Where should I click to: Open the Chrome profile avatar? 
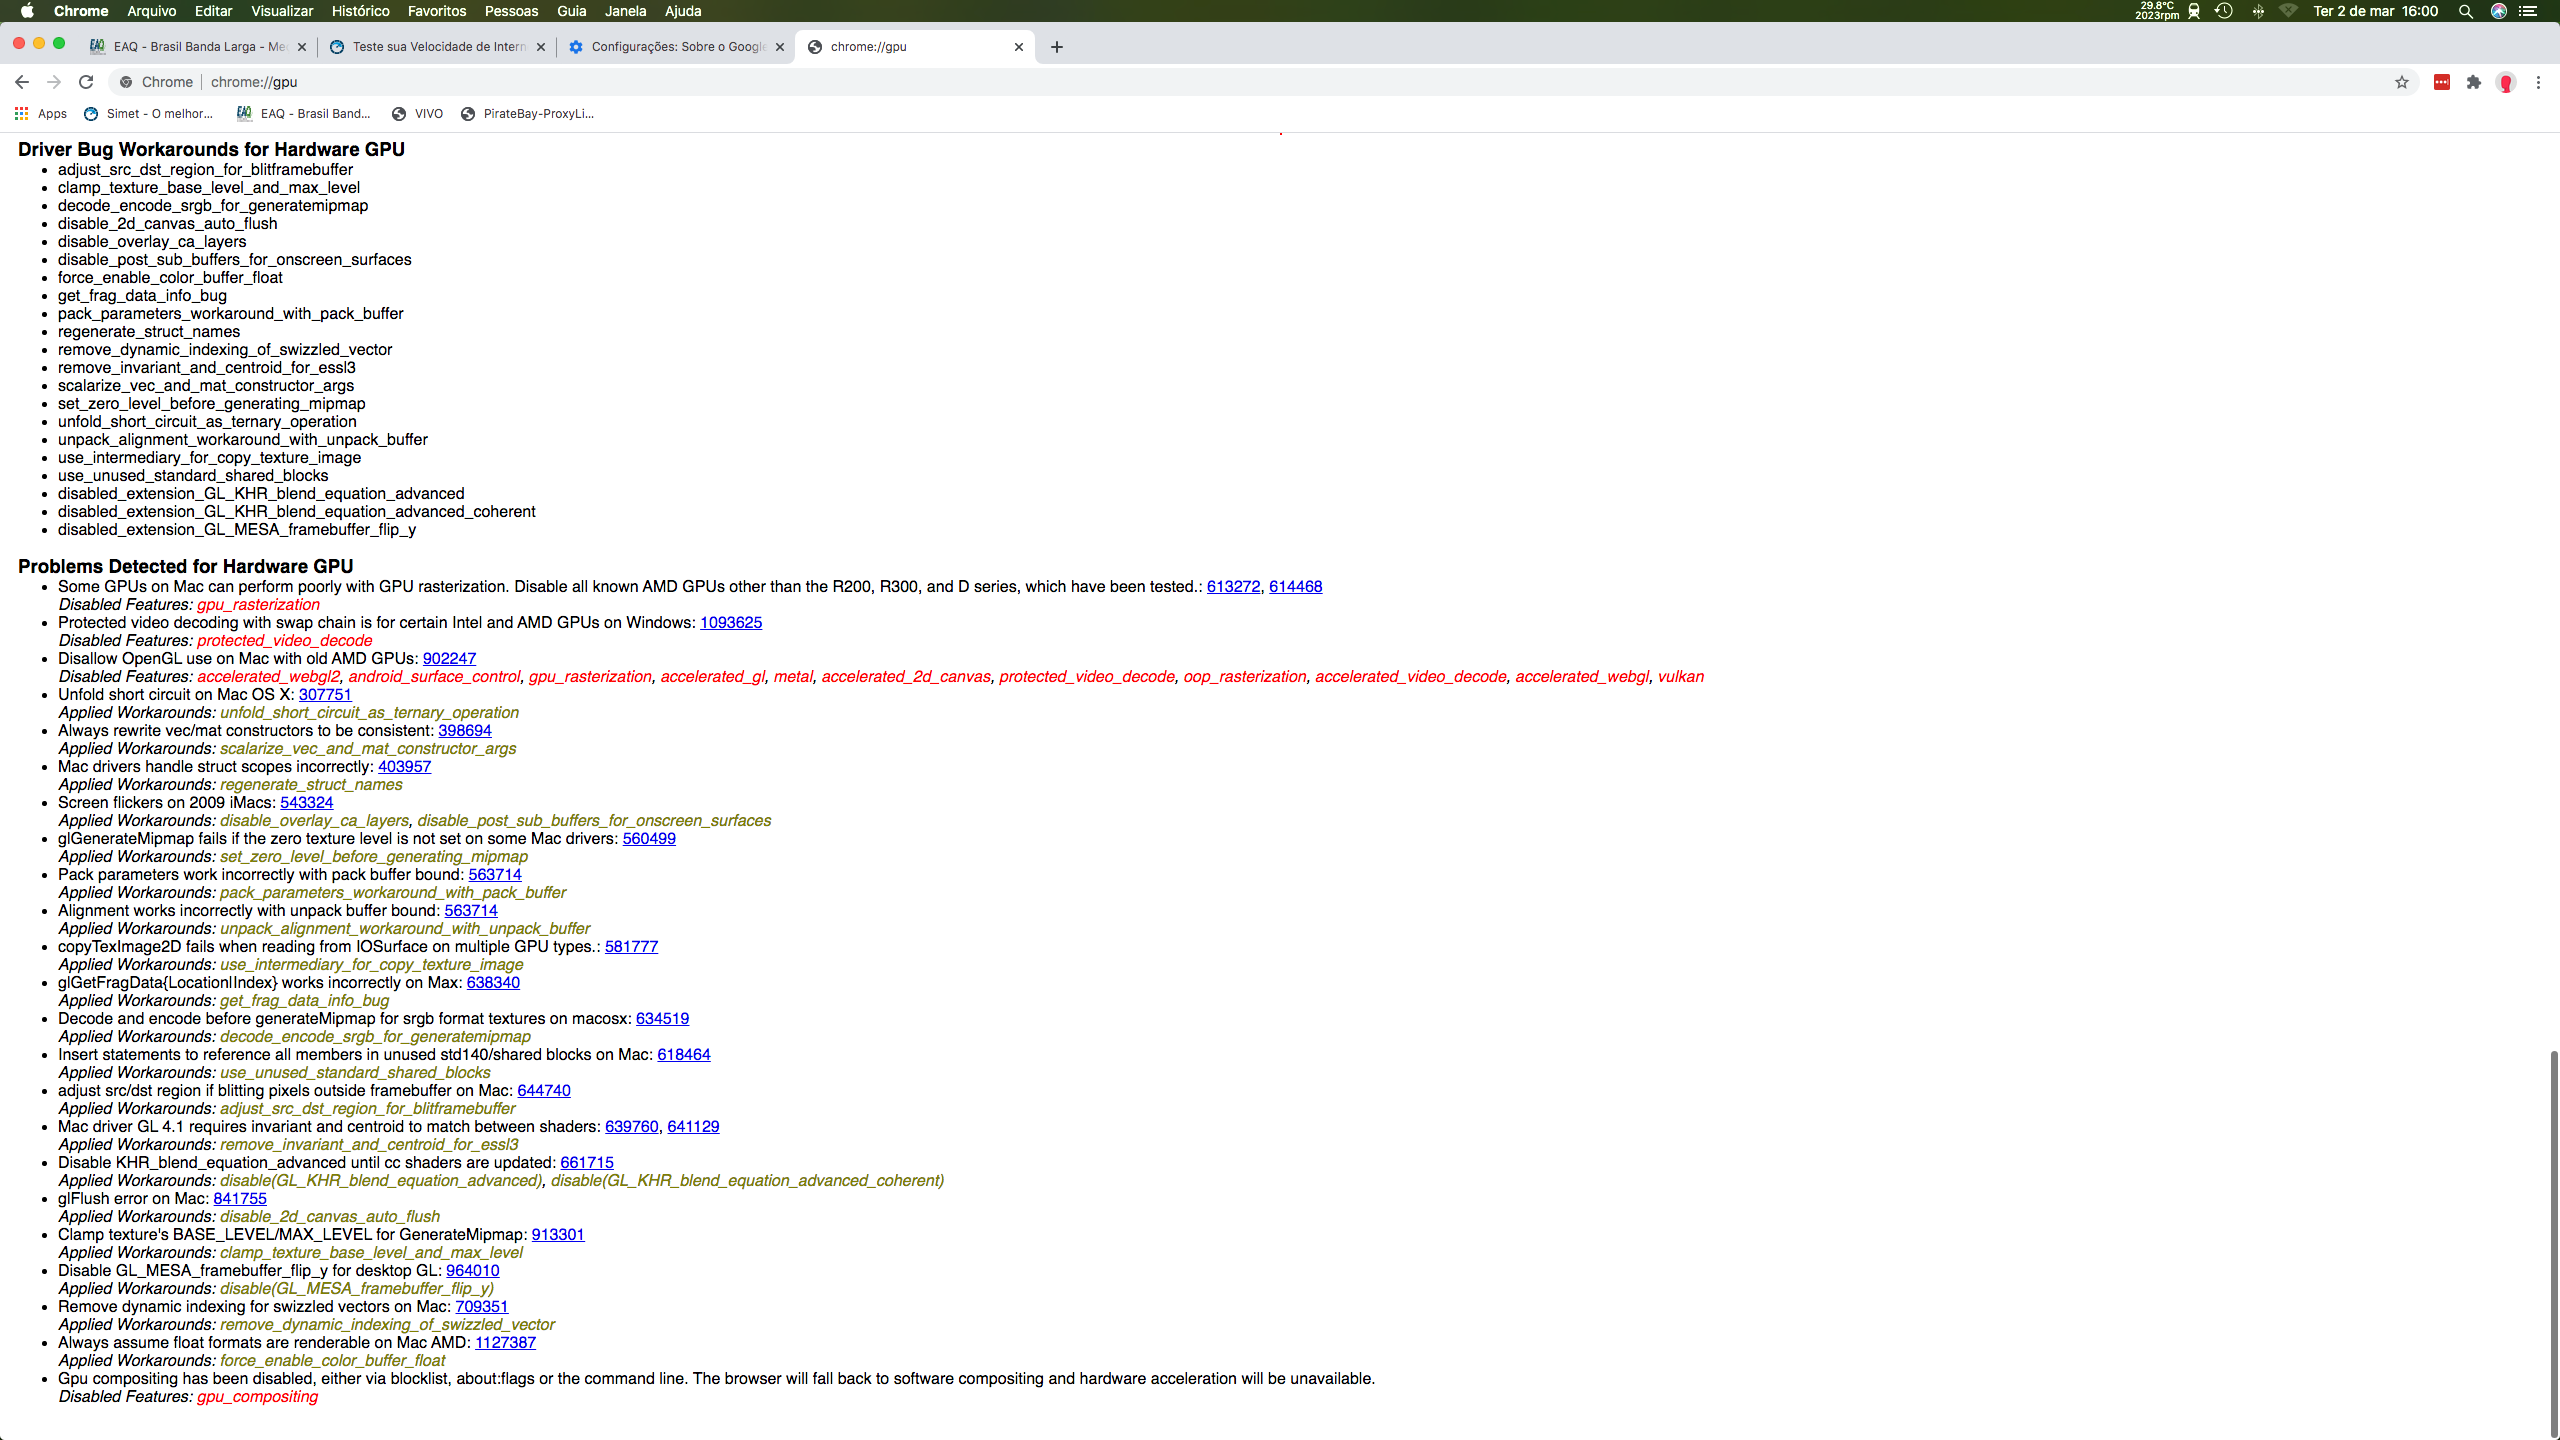(x=2506, y=82)
